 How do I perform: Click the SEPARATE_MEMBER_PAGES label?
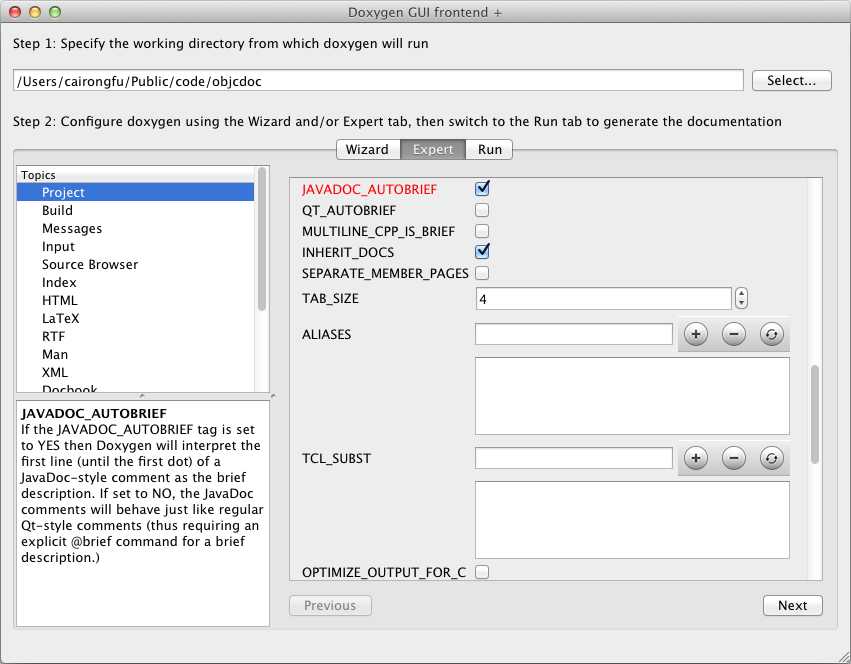point(385,273)
